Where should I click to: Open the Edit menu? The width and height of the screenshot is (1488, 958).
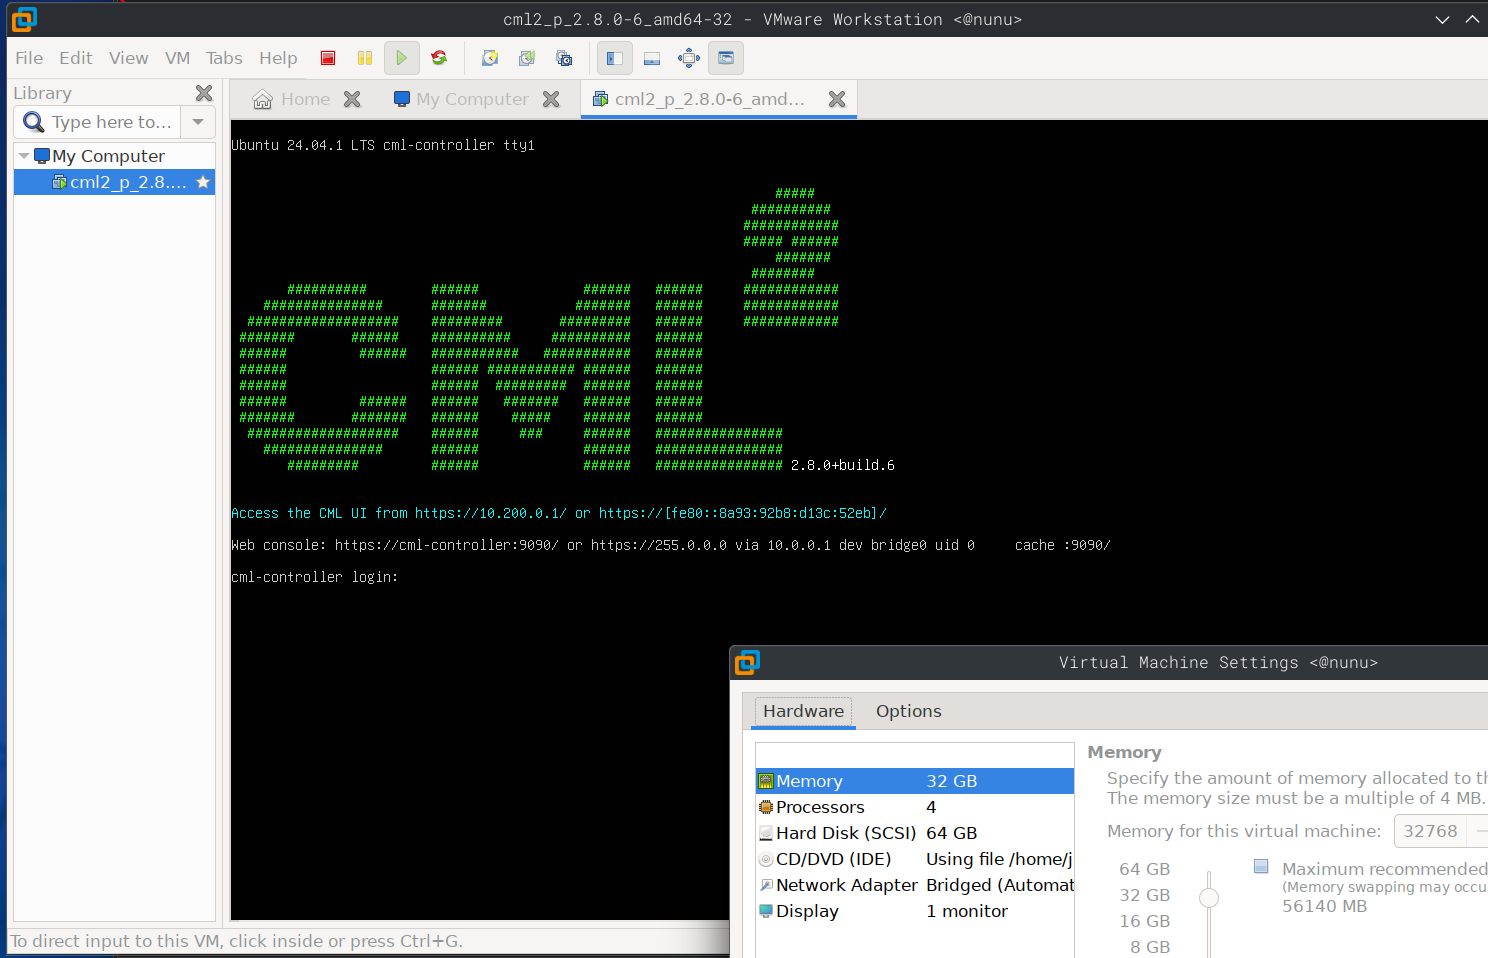pyautogui.click(x=76, y=58)
